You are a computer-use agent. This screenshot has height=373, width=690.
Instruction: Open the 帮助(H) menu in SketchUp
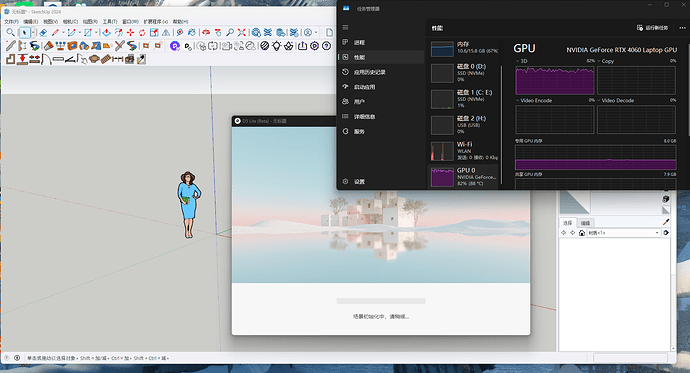pyautogui.click(x=180, y=21)
